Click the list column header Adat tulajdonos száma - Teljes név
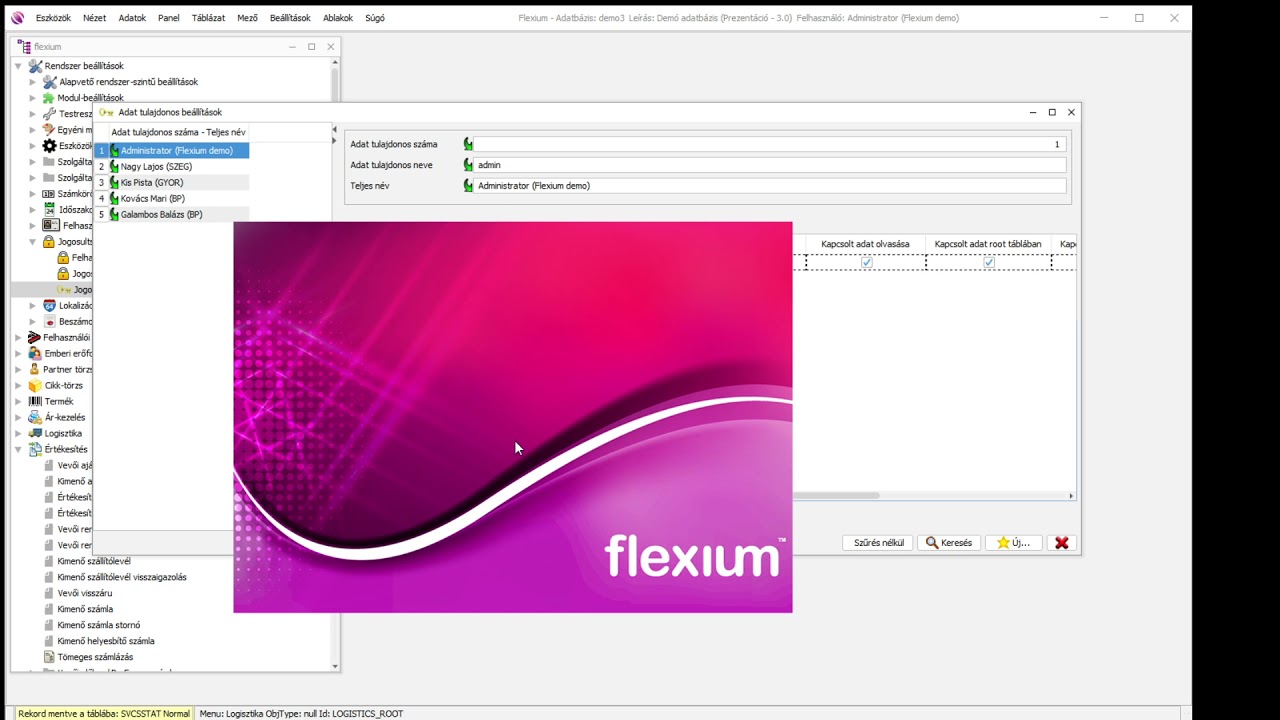Screen dimensions: 1280x720 tap(178, 132)
